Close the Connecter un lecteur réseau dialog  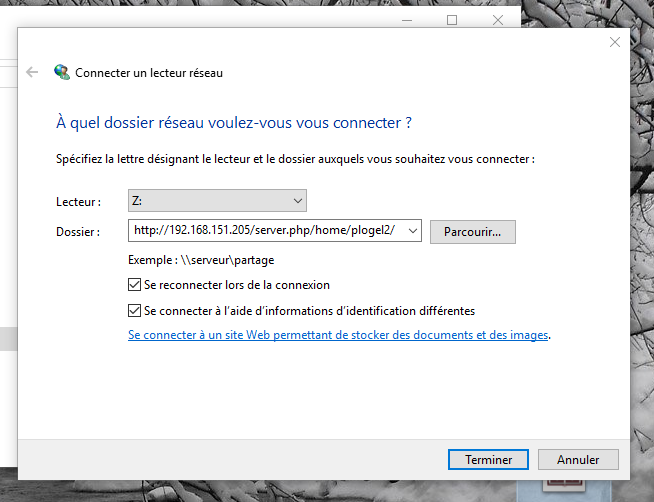coord(614,42)
